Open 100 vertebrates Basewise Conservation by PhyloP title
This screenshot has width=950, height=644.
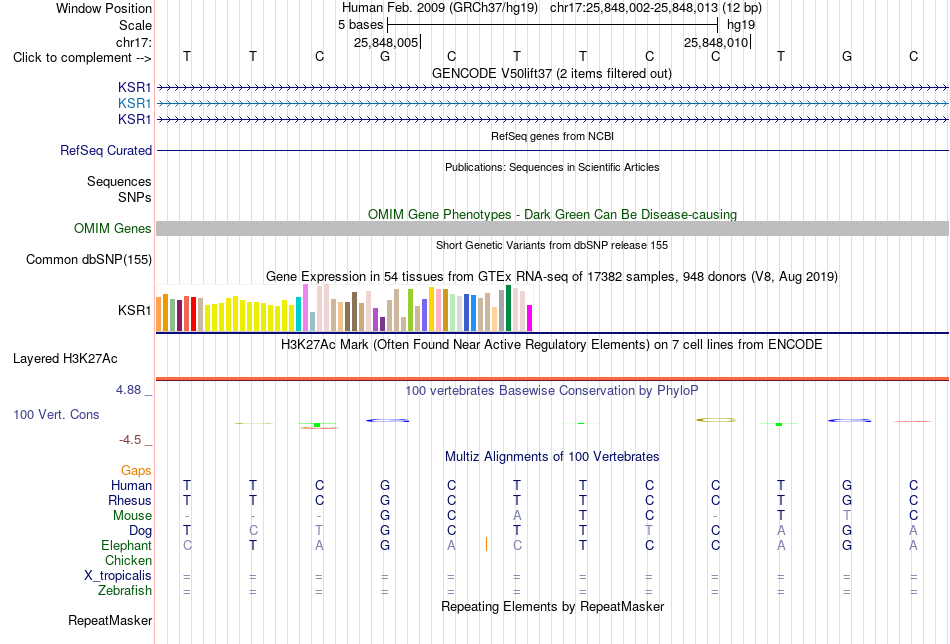pyautogui.click(x=552, y=391)
